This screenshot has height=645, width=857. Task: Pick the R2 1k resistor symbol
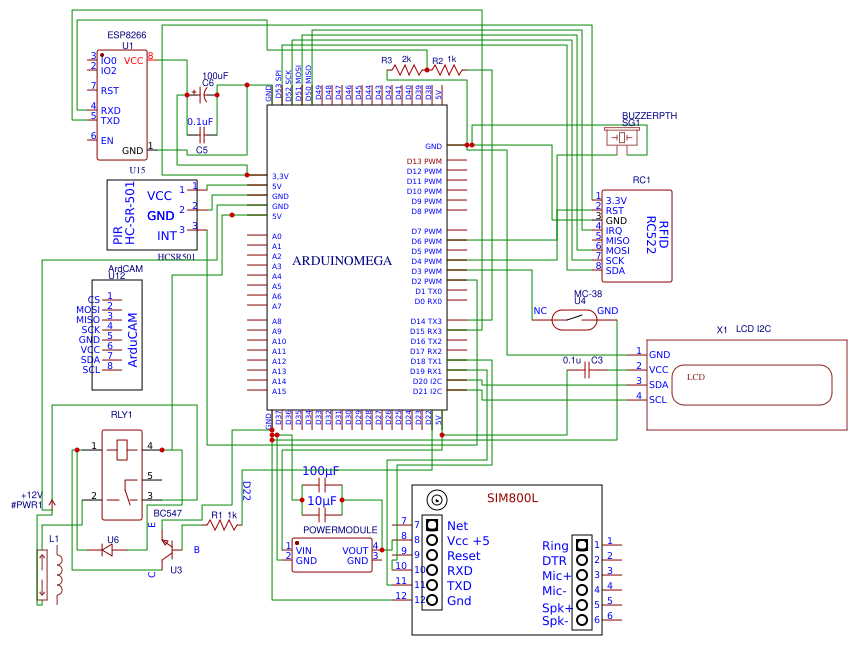point(446,71)
